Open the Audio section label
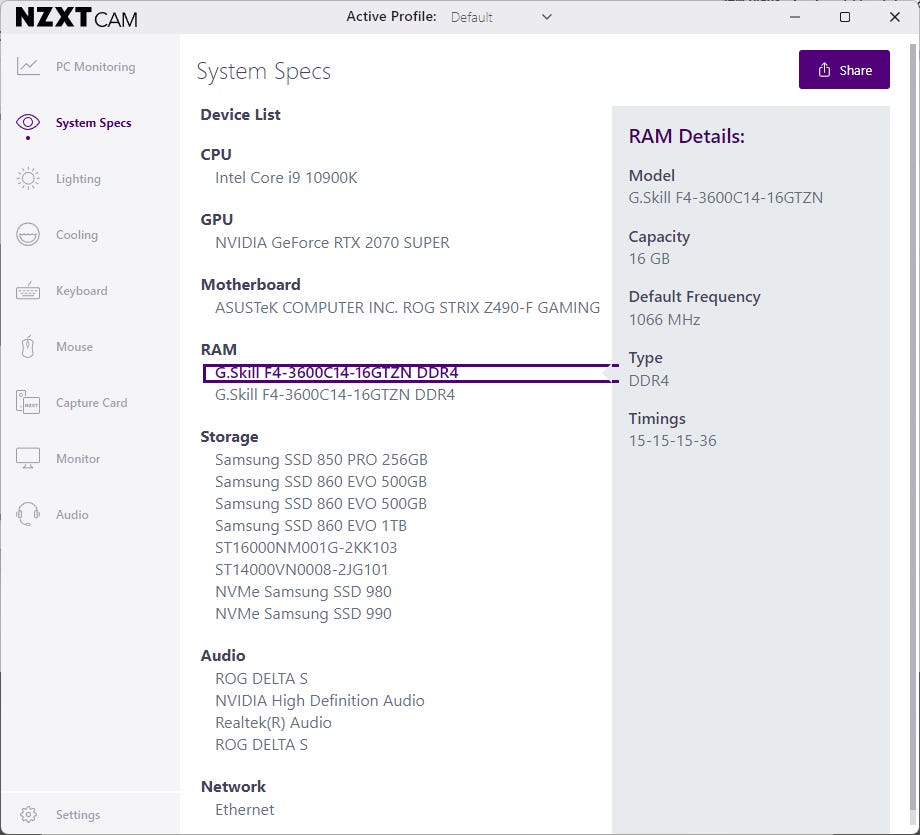Screen dimensions: 920x835 coord(72,515)
